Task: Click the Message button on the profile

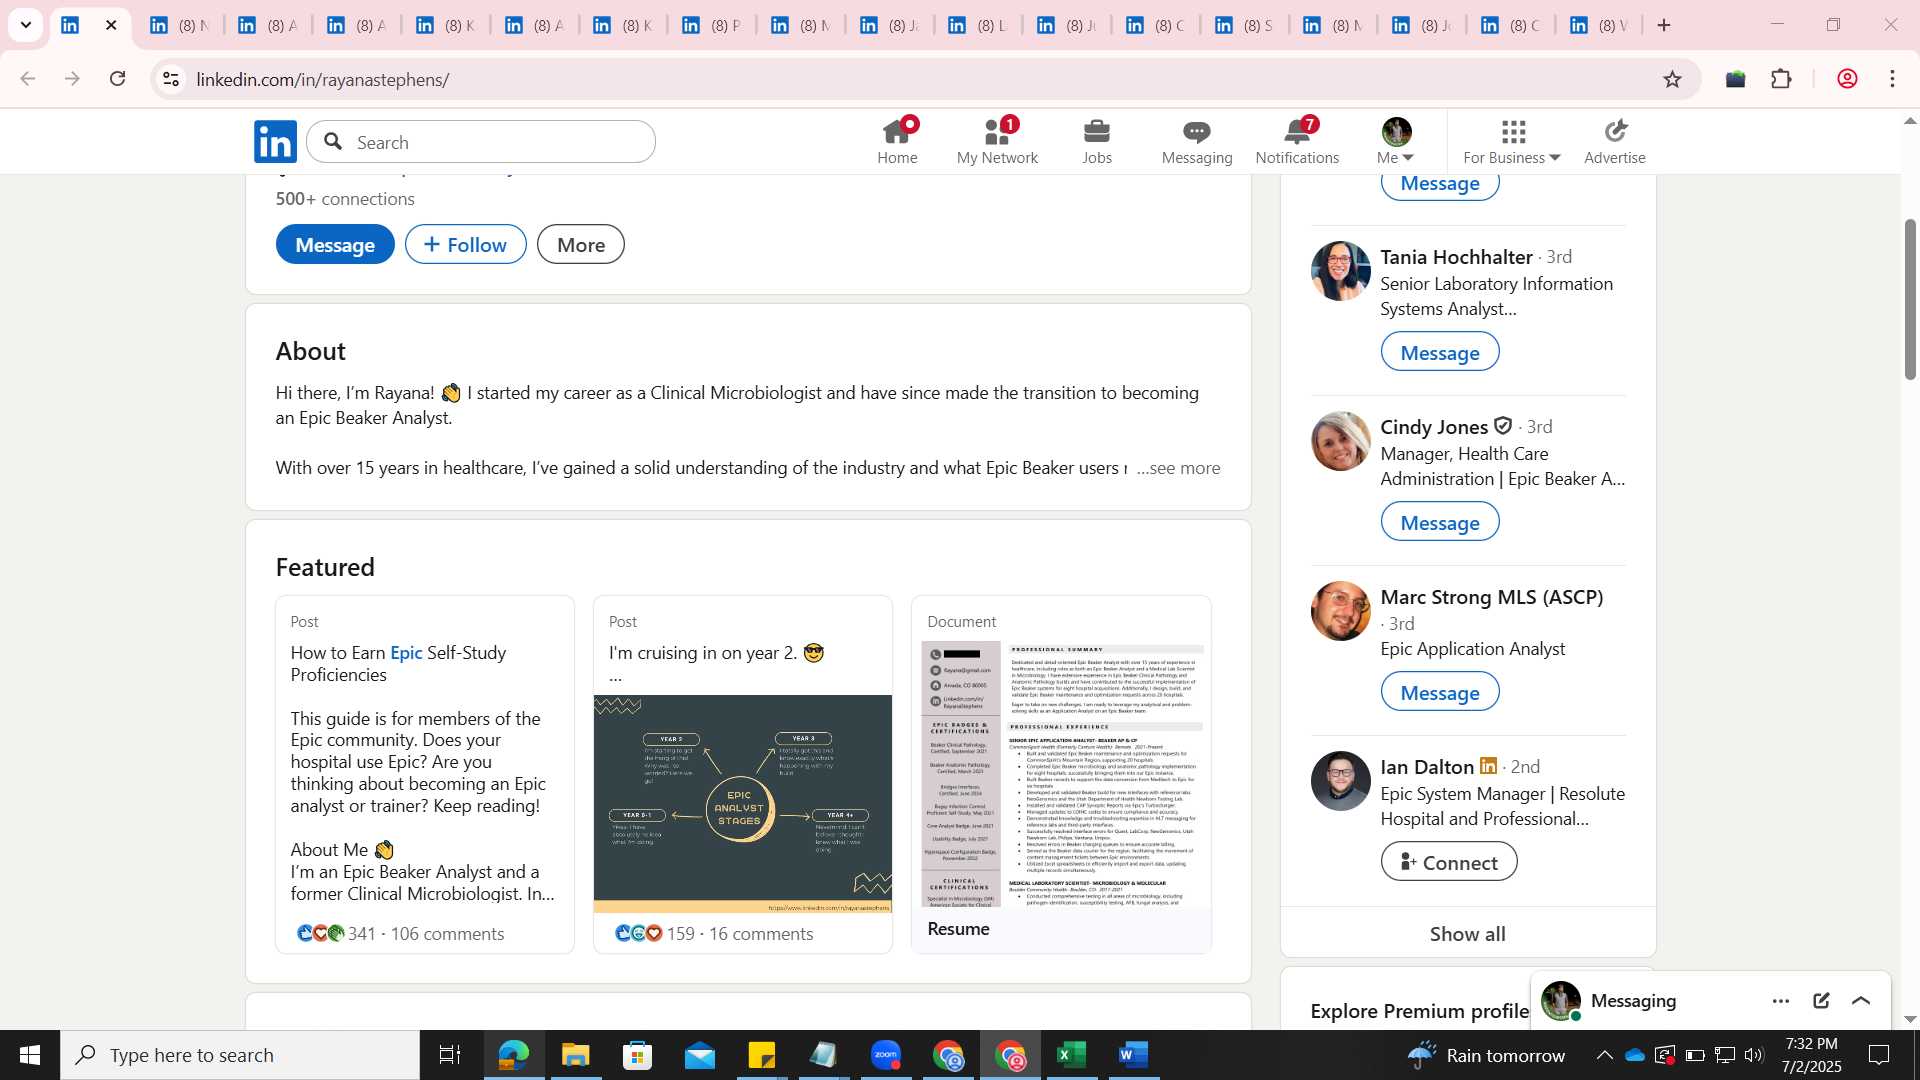Action: point(335,245)
